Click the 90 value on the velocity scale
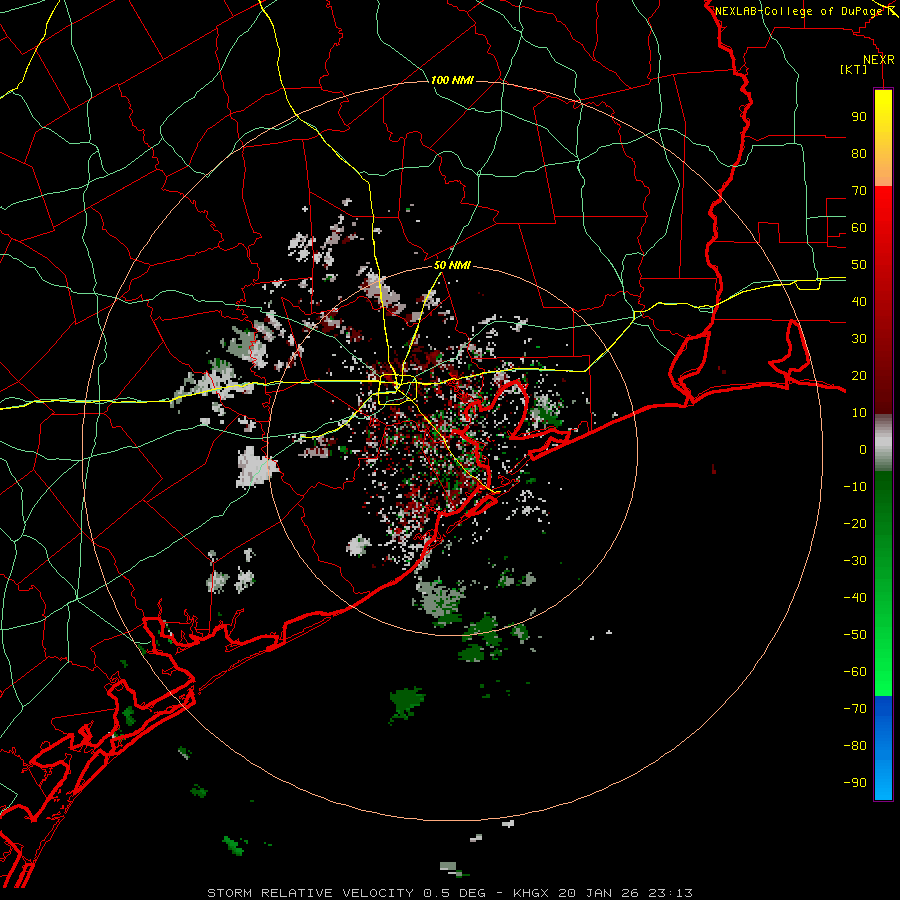Image resolution: width=900 pixels, height=900 pixels. point(859,117)
